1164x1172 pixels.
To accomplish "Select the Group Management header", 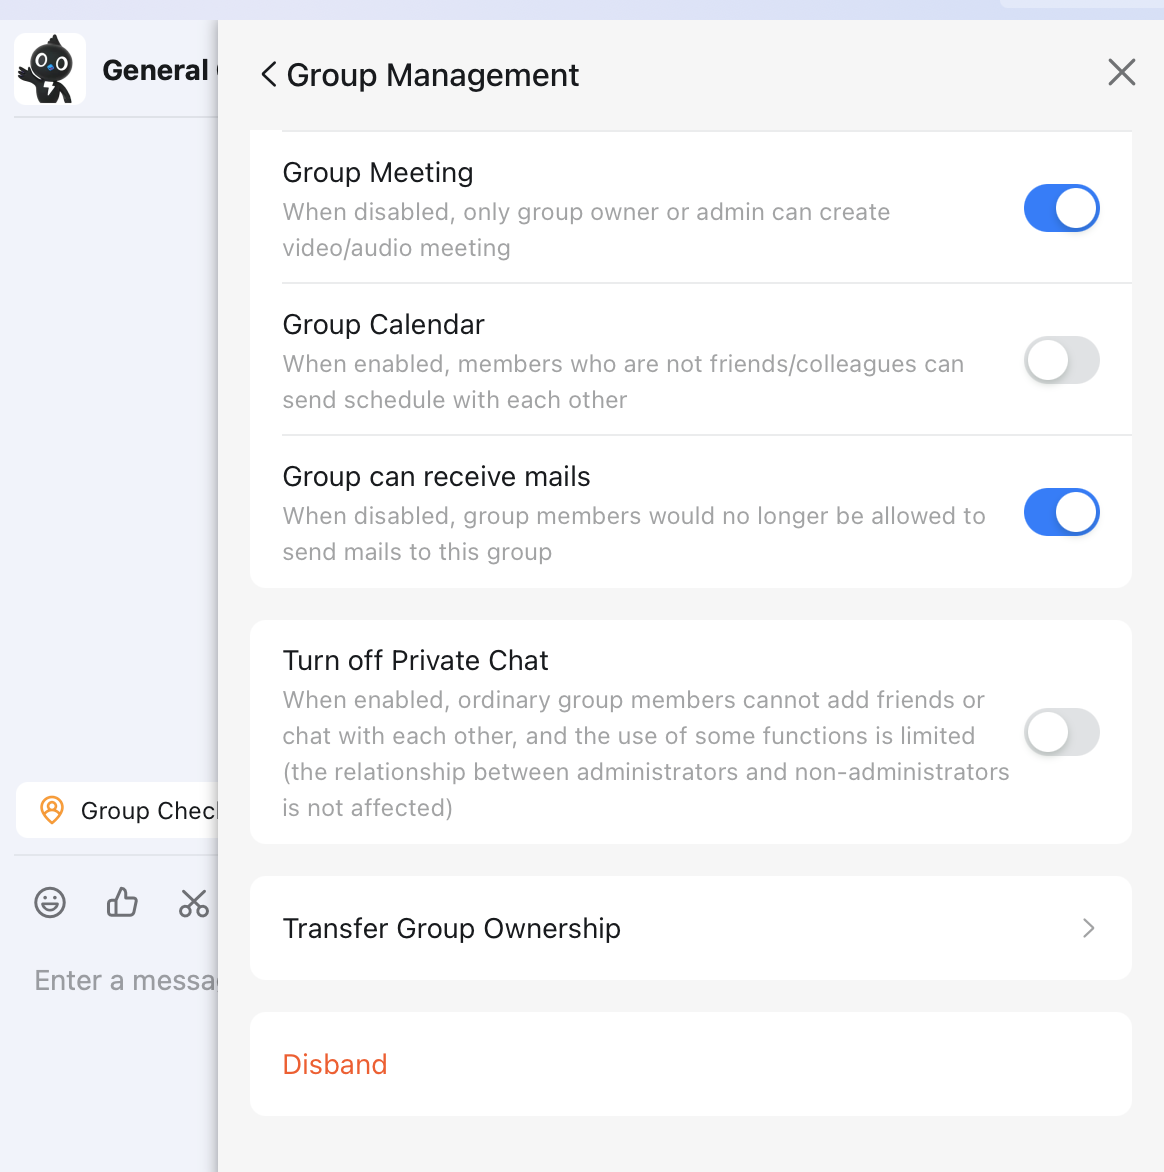I will (432, 74).
